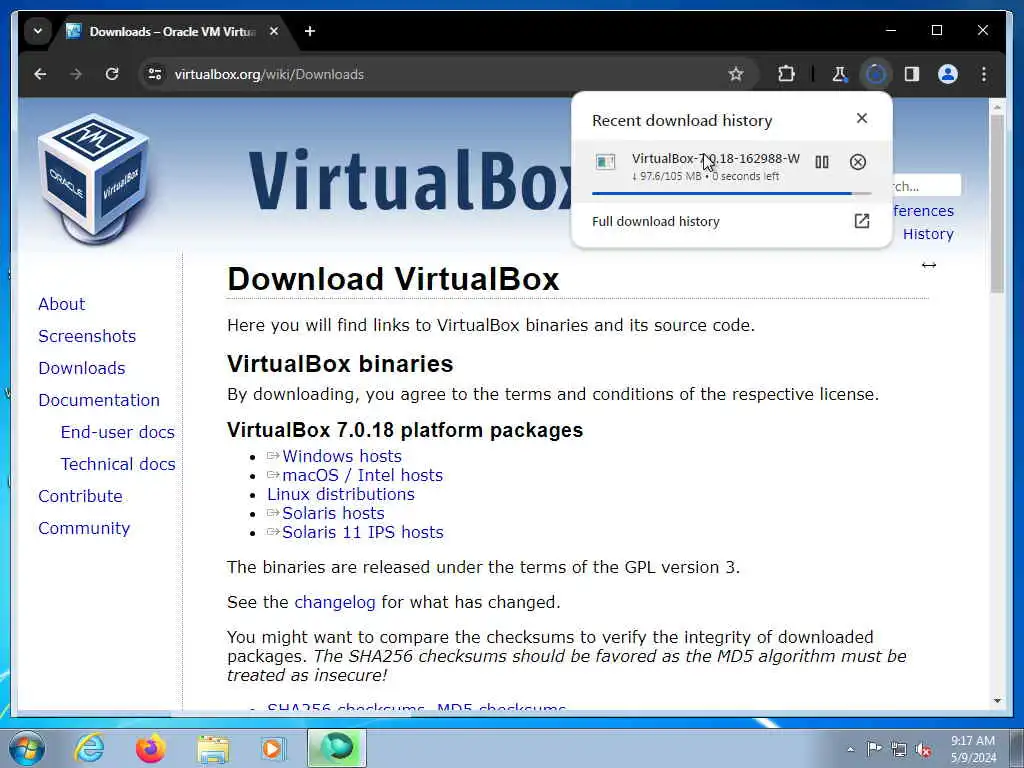Open the Windows Start button
Image resolution: width=1024 pixels, height=768 pixels.
[26, 748]
